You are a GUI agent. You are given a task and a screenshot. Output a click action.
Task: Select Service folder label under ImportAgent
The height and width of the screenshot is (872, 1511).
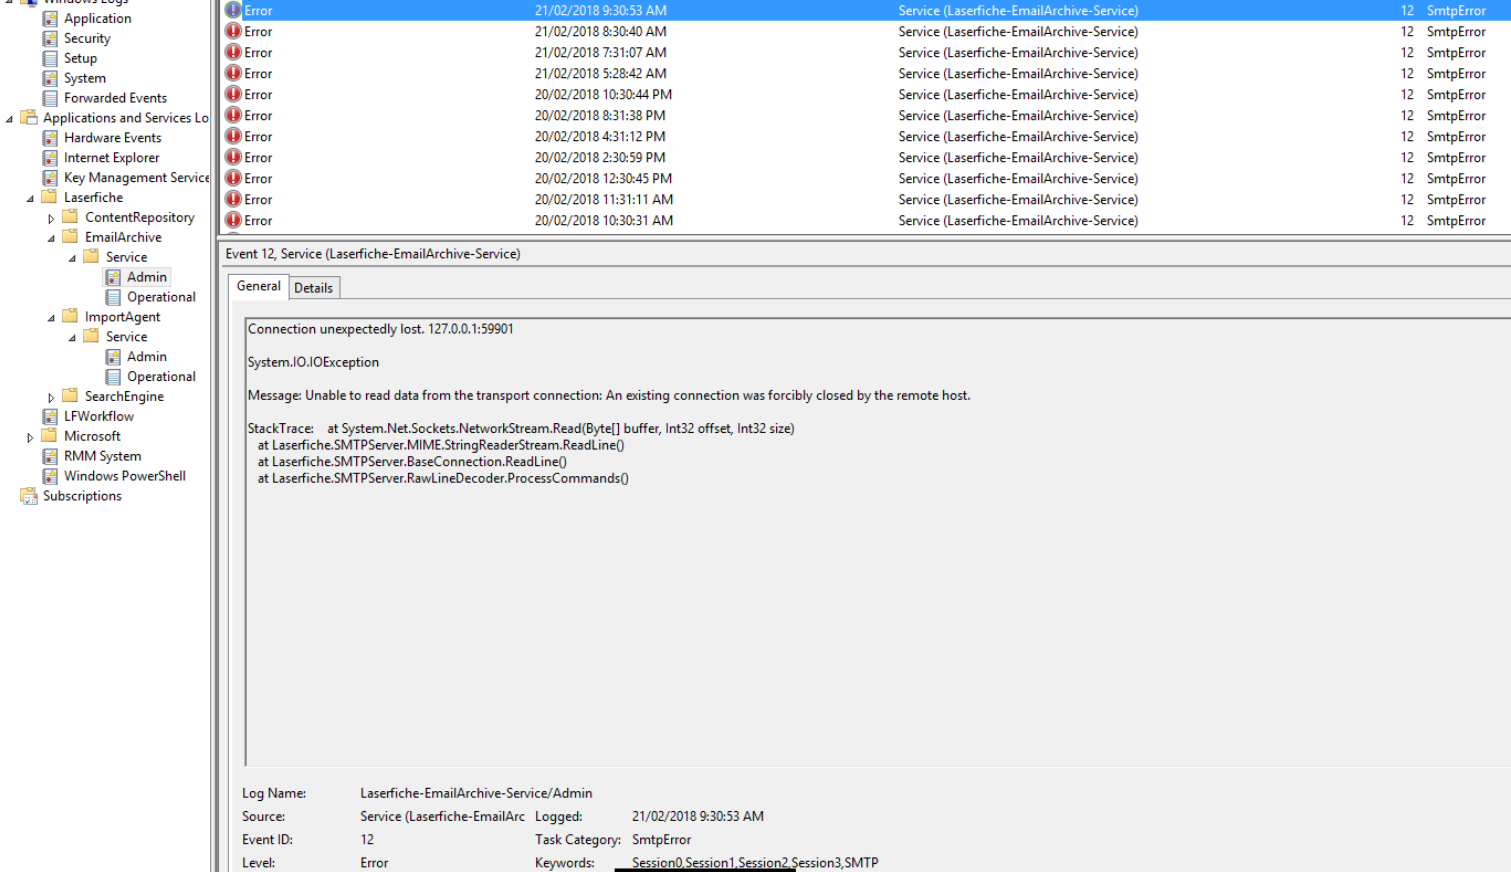127,337
